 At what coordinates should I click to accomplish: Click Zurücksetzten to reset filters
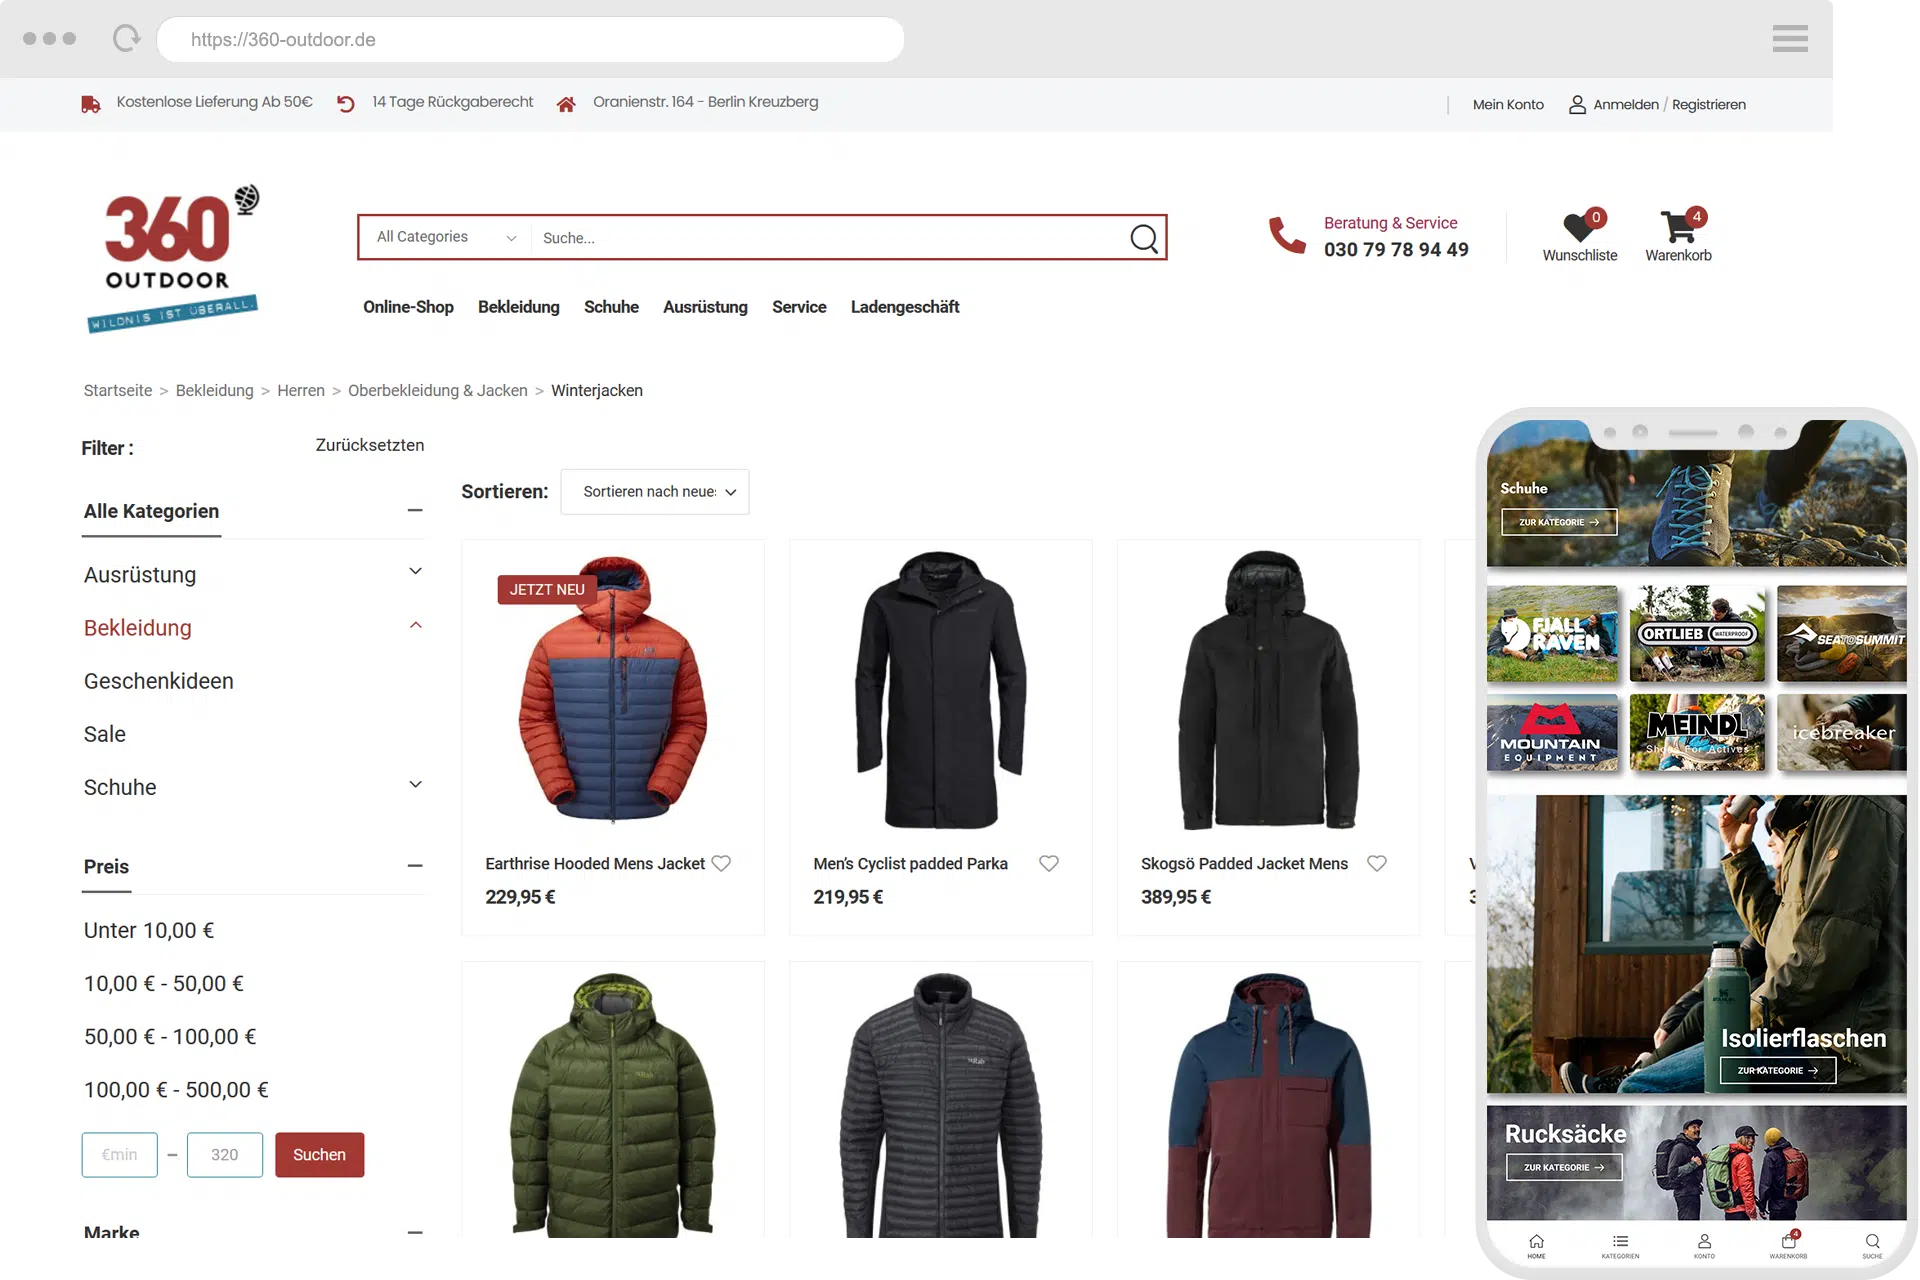pos(369,445)
